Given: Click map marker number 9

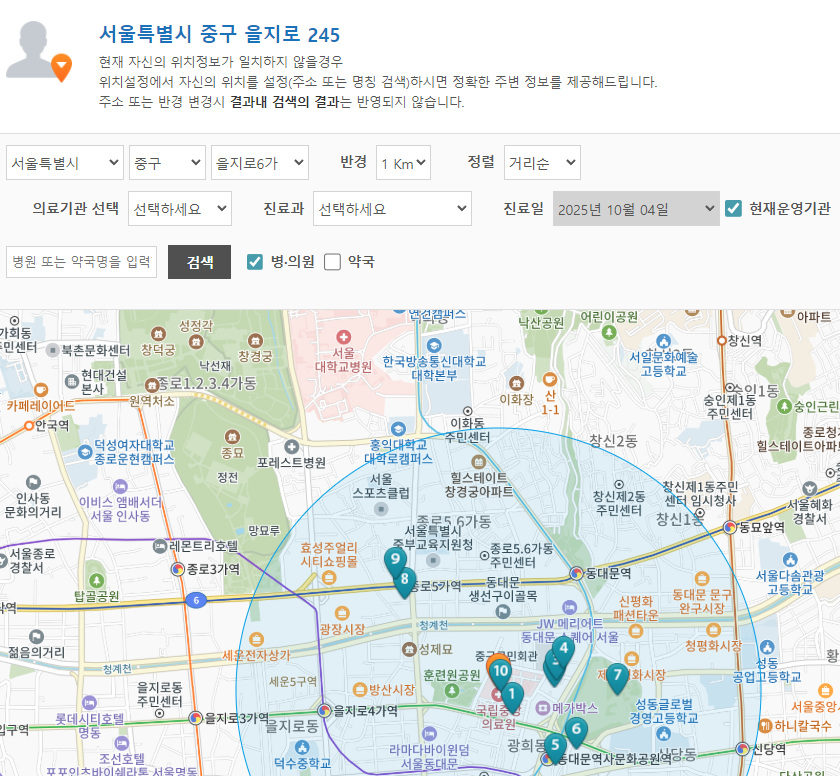Looking at the screenshot, I should click(x=395, y=561).
